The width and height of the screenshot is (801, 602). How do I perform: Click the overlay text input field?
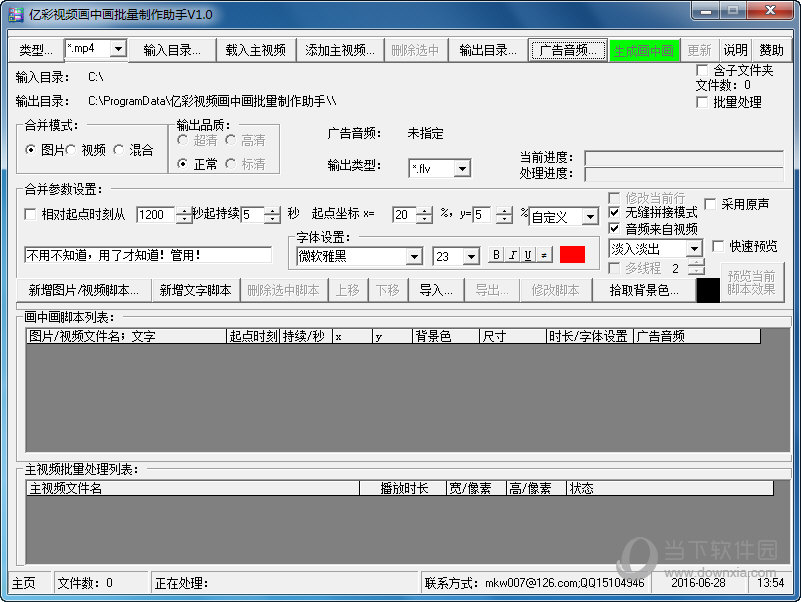pyautogui.click(x=147, y=256)
